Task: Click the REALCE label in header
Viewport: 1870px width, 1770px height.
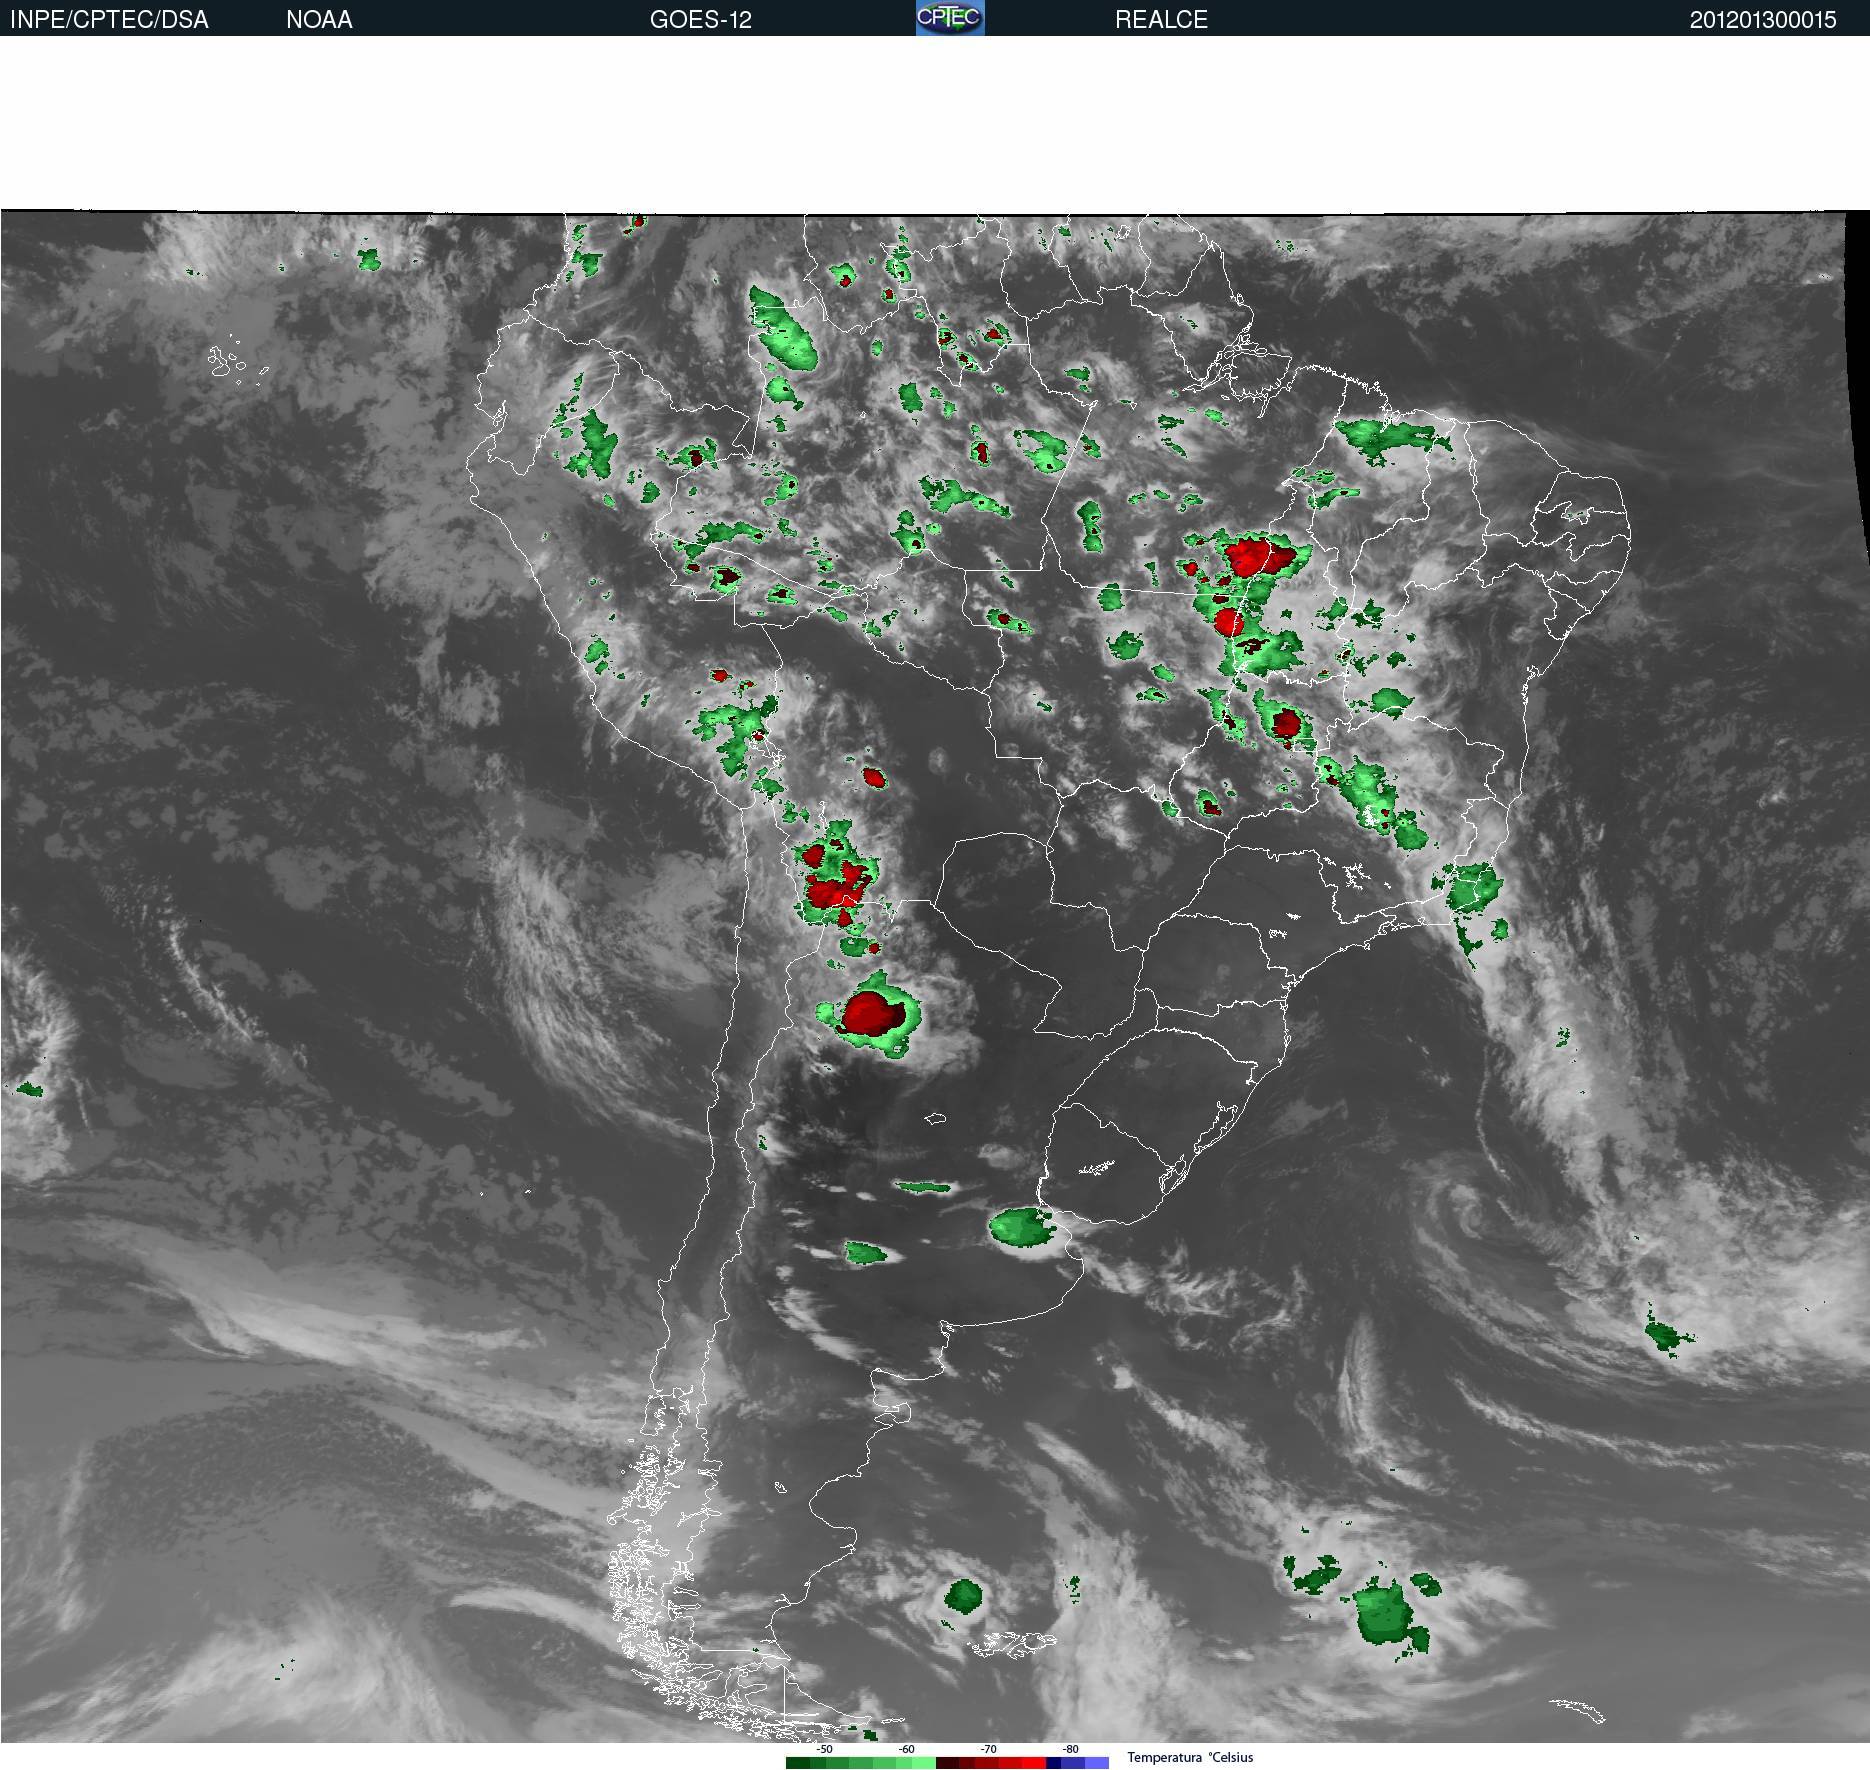Action: [1161, 20]
